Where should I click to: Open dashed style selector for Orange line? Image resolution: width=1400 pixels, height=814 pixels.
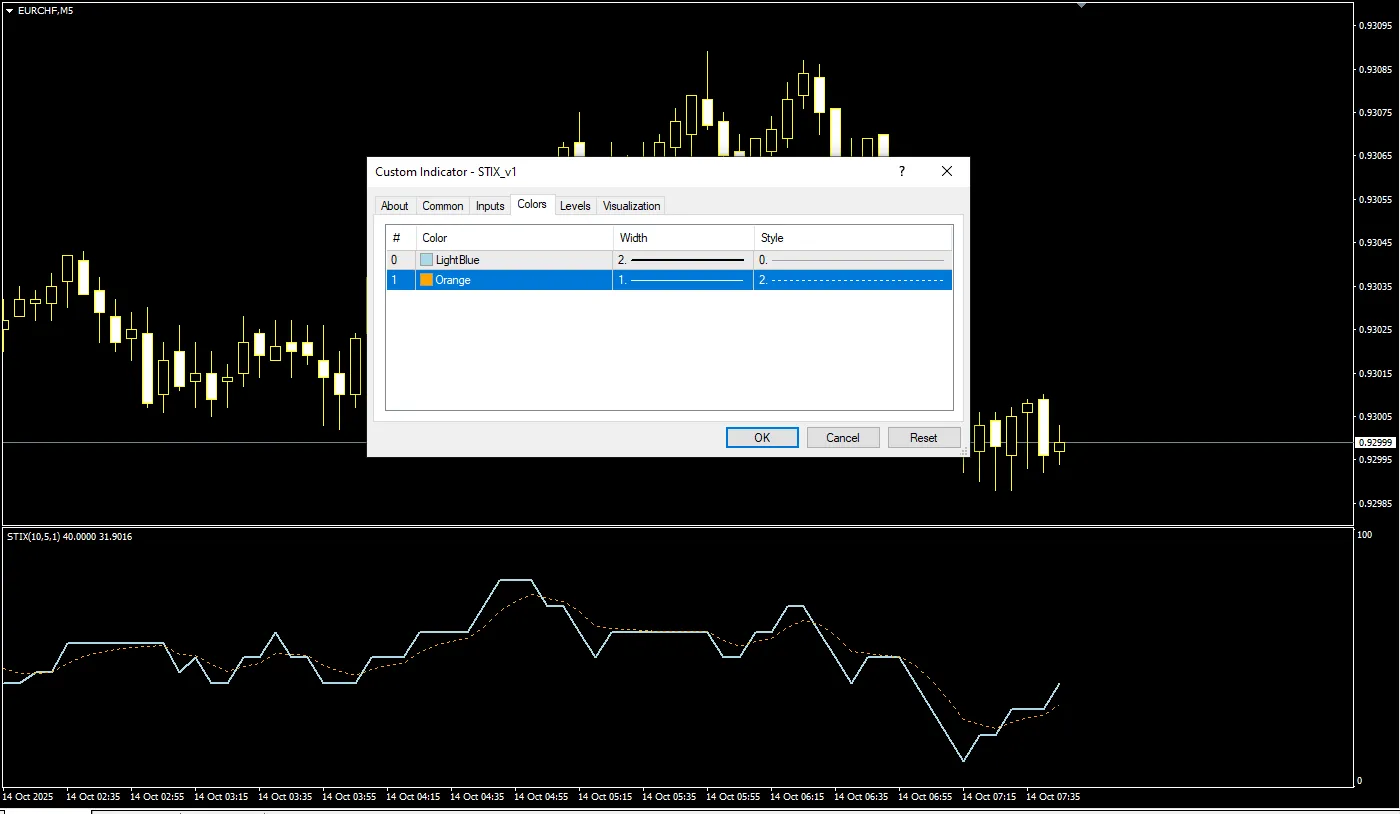click(852, 280)
